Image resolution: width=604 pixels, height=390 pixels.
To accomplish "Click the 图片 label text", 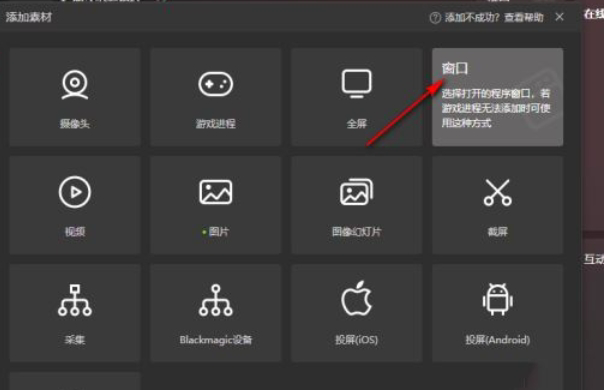I will 218,232.
